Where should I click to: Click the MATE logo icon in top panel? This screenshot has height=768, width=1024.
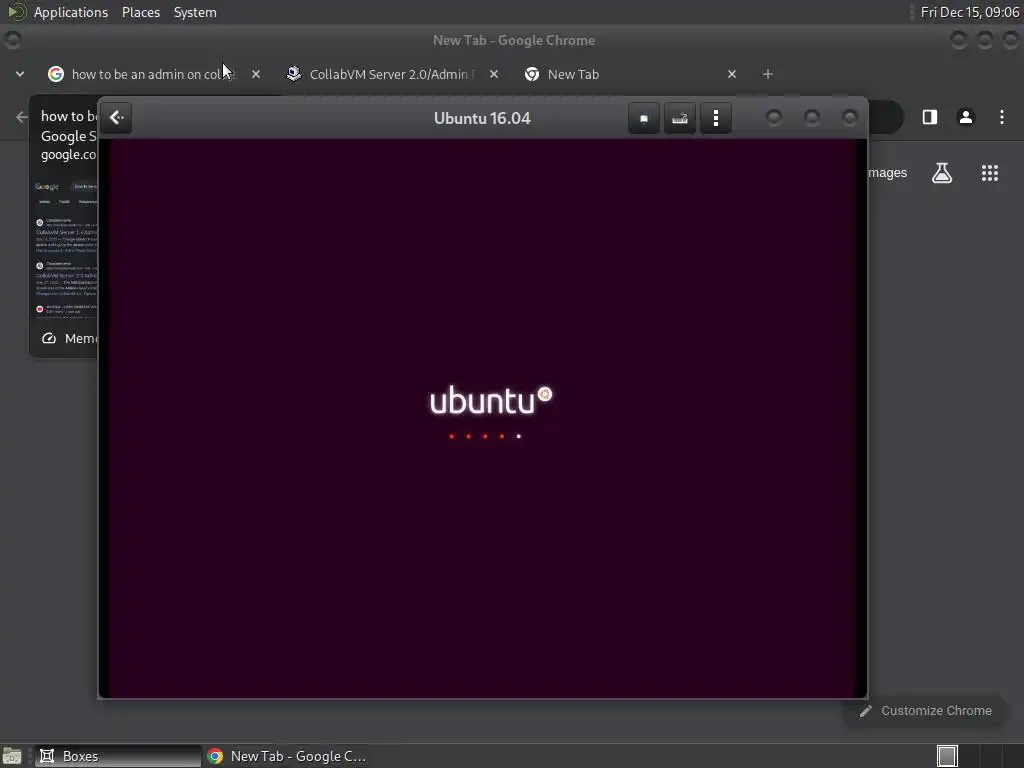[16, 12]
